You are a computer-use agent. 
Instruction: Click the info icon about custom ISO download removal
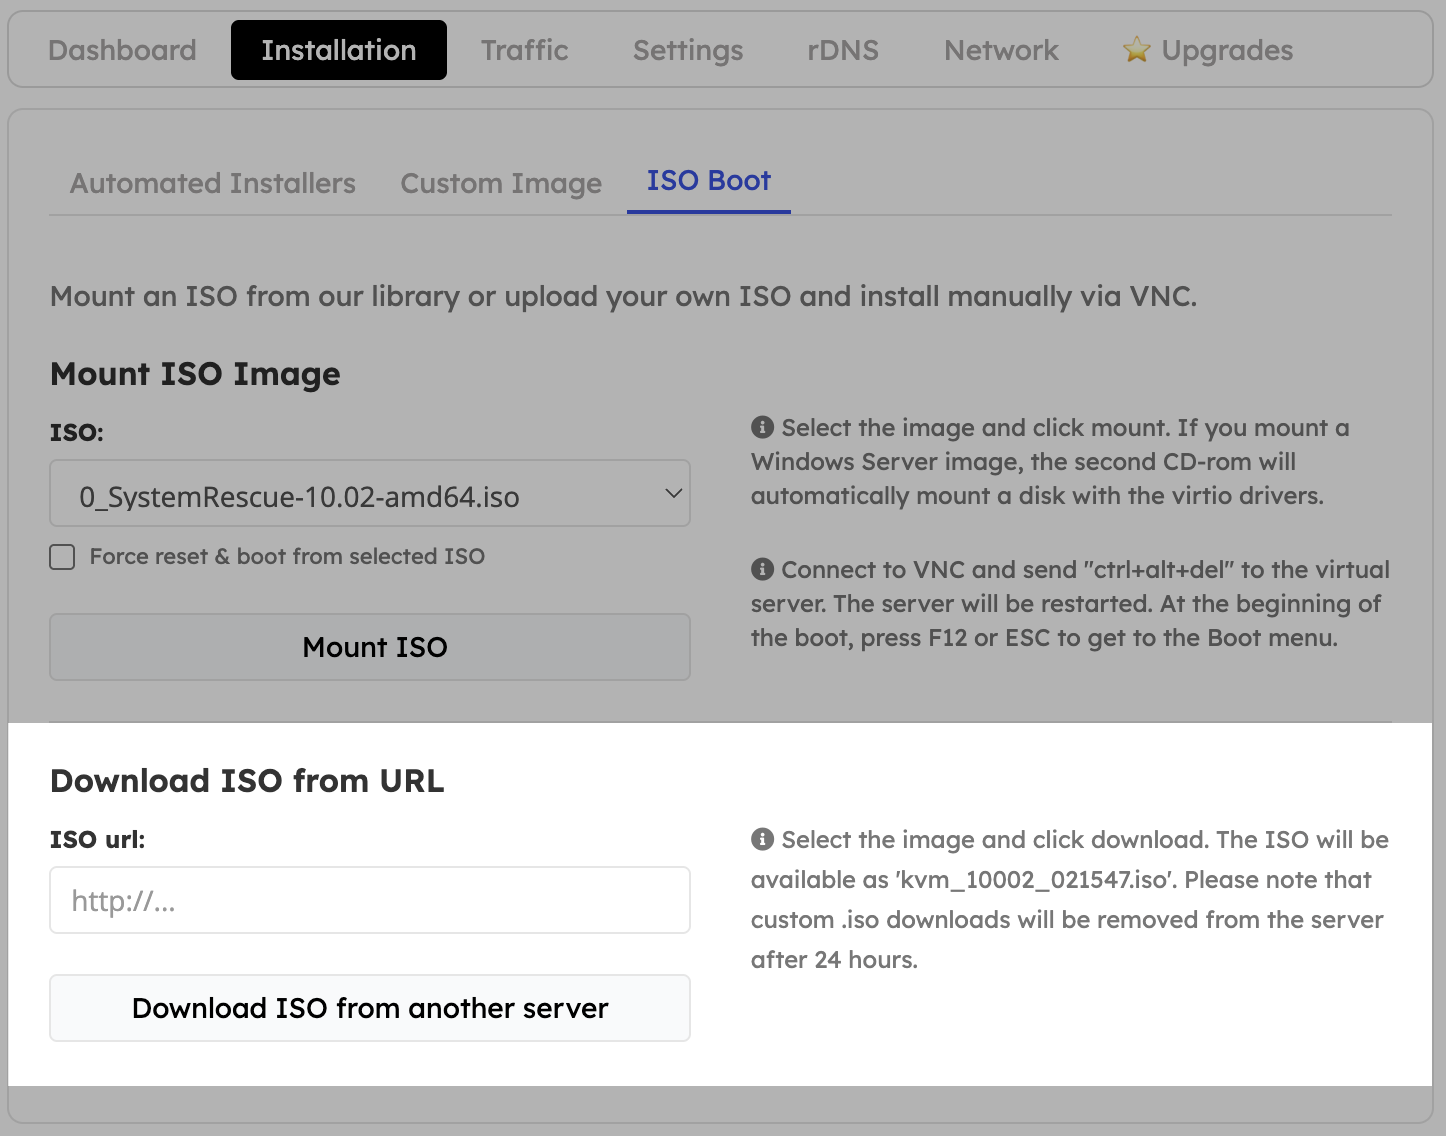(761, 839)
